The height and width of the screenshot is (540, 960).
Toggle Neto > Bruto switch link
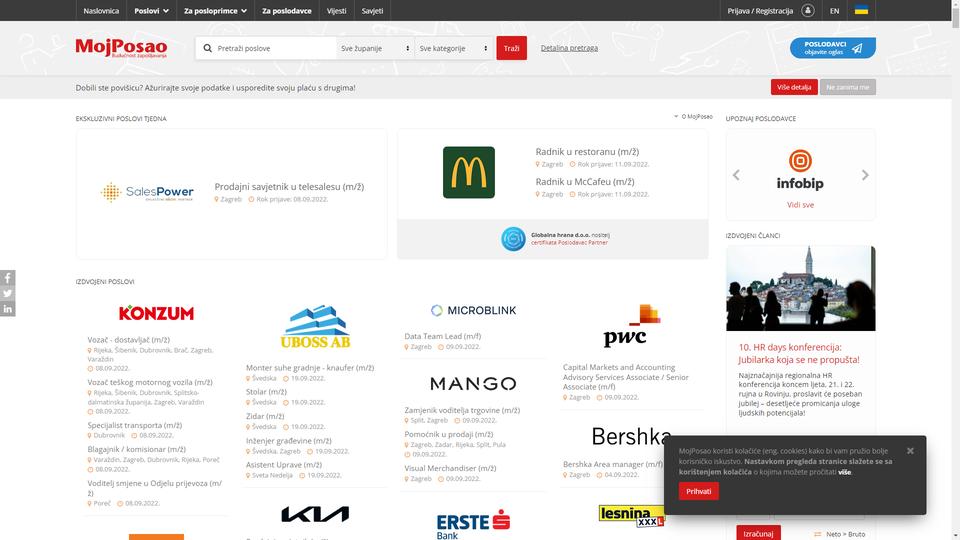[839, 534]
